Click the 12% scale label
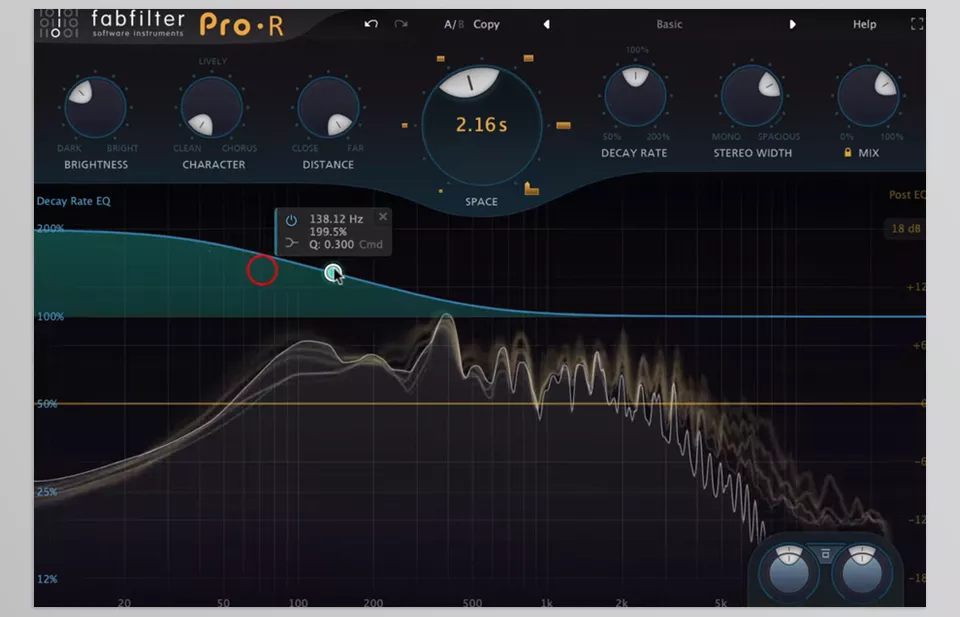The width and height of the screenshot is (960, 617). (47, 579)
